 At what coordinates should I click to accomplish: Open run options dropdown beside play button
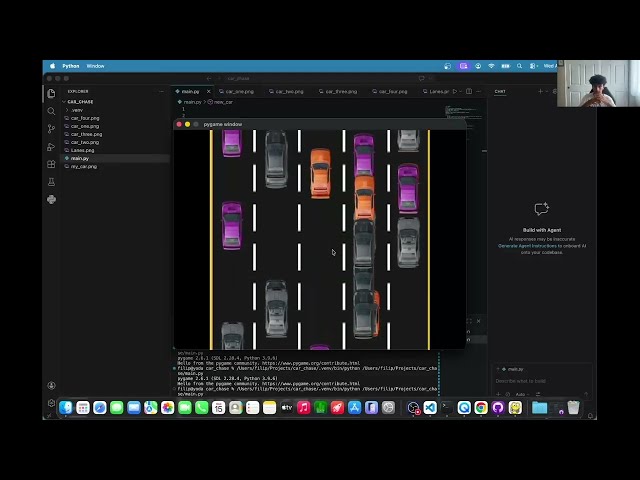460,91
